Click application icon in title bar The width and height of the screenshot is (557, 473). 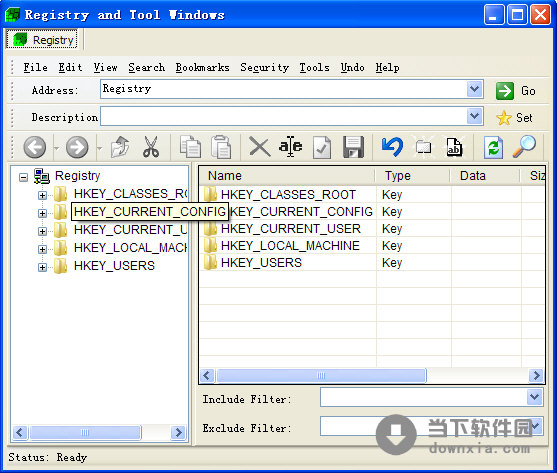pos(12,15)
